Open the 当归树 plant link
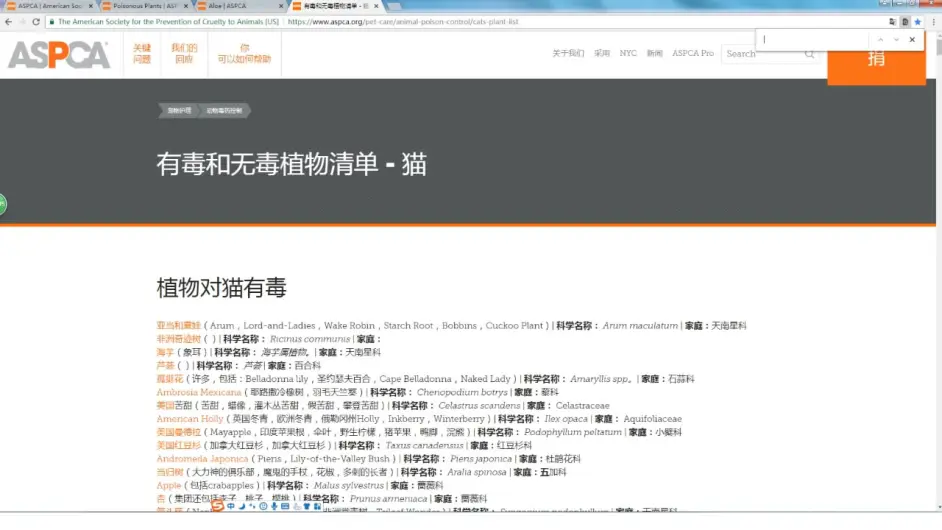The image size is (942, 530). click(169, 472)
